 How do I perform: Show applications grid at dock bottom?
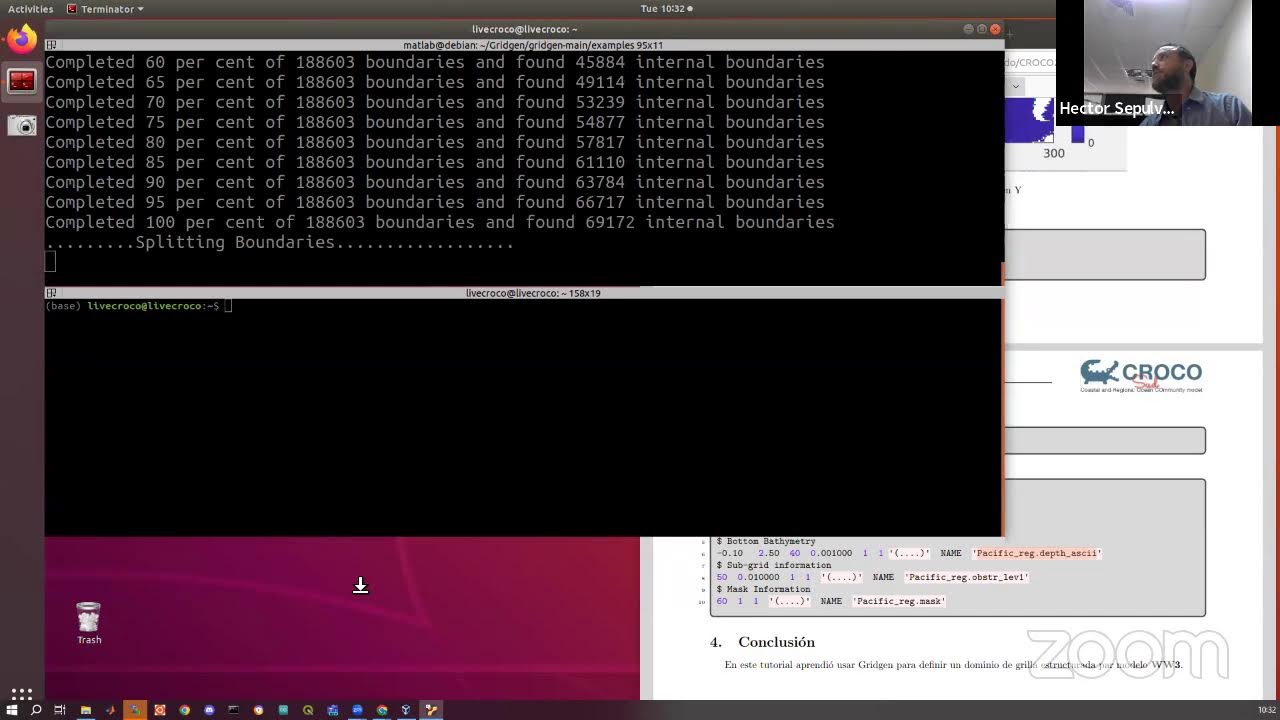tap(21, 693)
